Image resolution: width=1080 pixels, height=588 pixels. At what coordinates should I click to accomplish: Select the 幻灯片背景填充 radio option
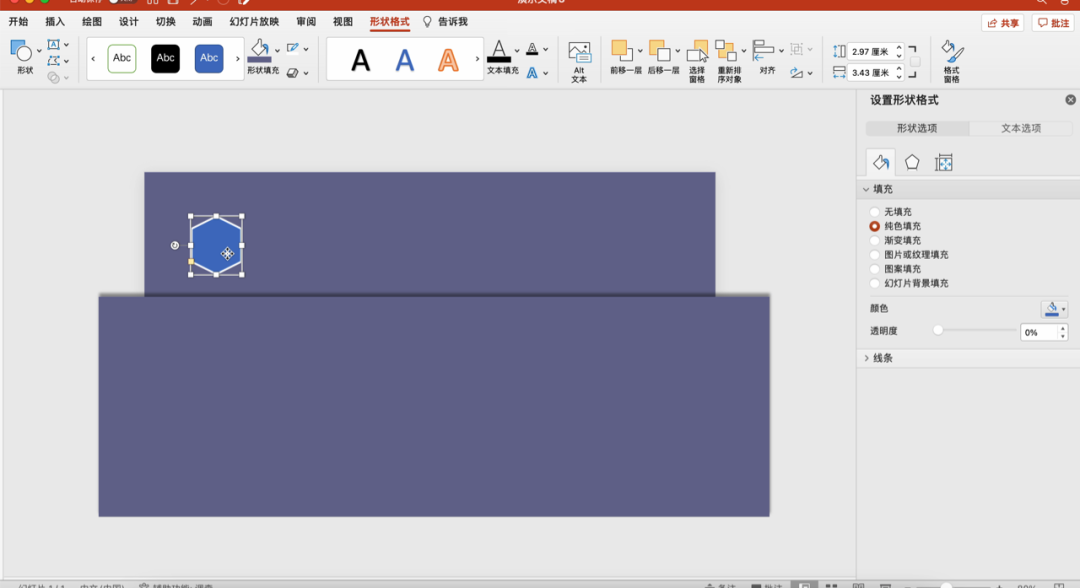(x=875, y=283)
